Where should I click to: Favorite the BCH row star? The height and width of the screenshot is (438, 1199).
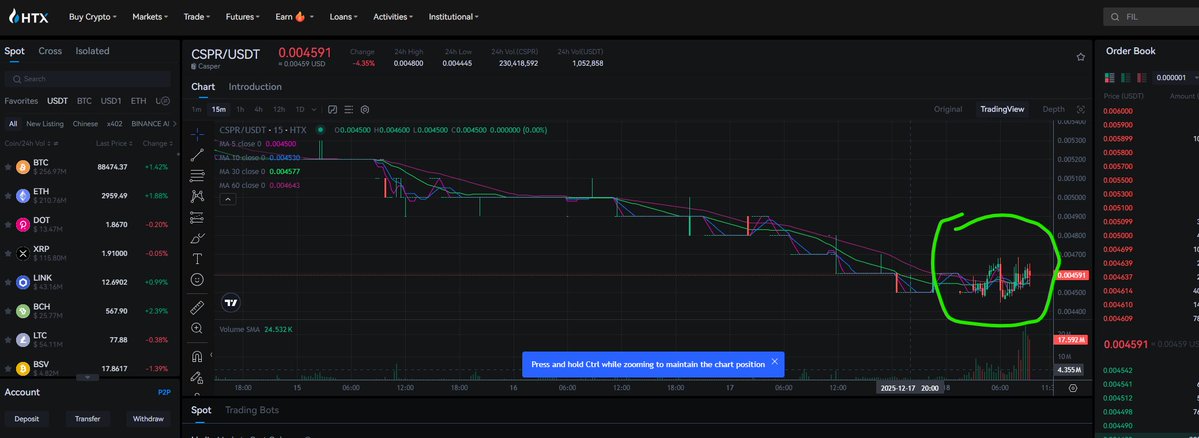[8, 311]
